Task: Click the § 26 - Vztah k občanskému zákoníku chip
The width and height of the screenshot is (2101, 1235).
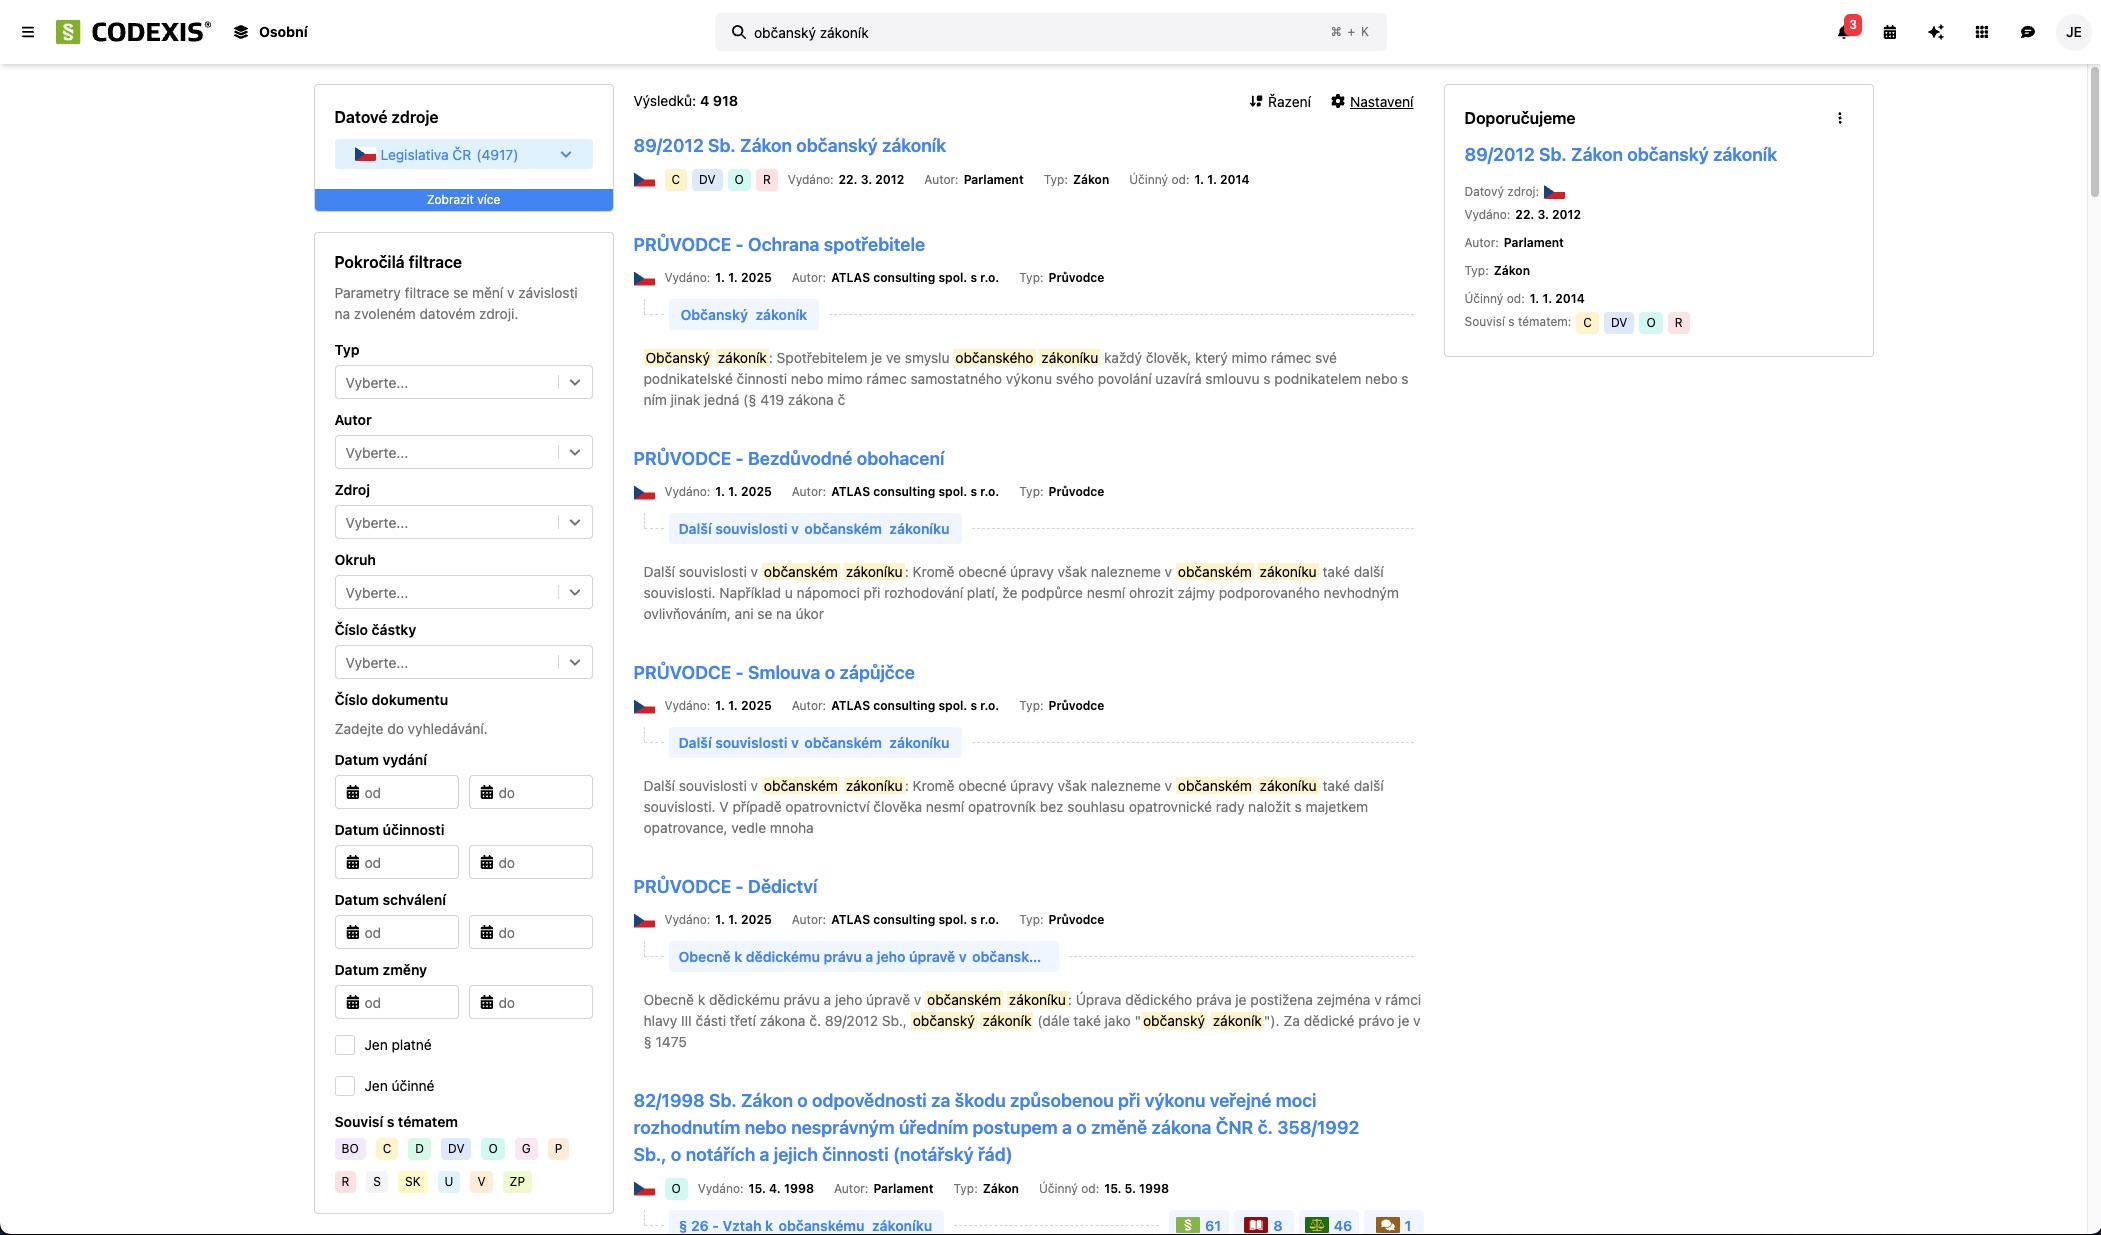Action: click(805, 1225)
